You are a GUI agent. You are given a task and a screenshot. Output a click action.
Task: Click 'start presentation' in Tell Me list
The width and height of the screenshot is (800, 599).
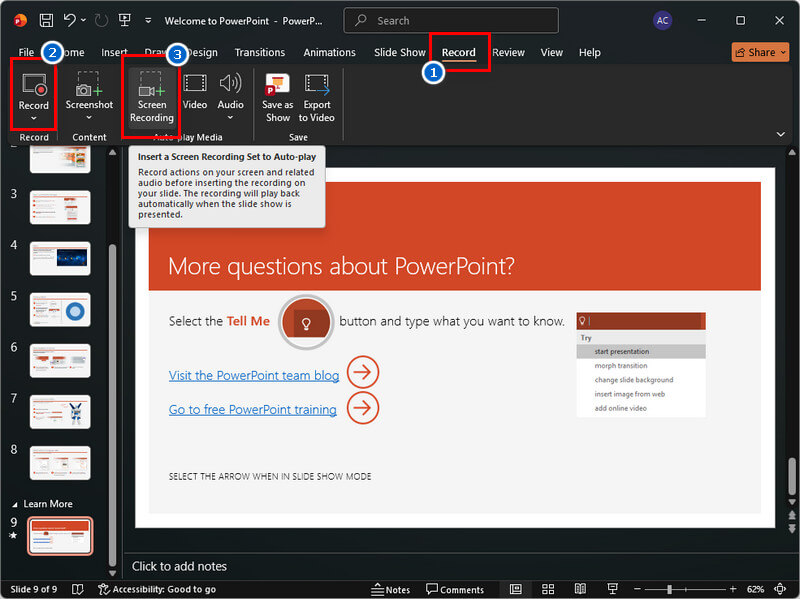pos(621,352)
